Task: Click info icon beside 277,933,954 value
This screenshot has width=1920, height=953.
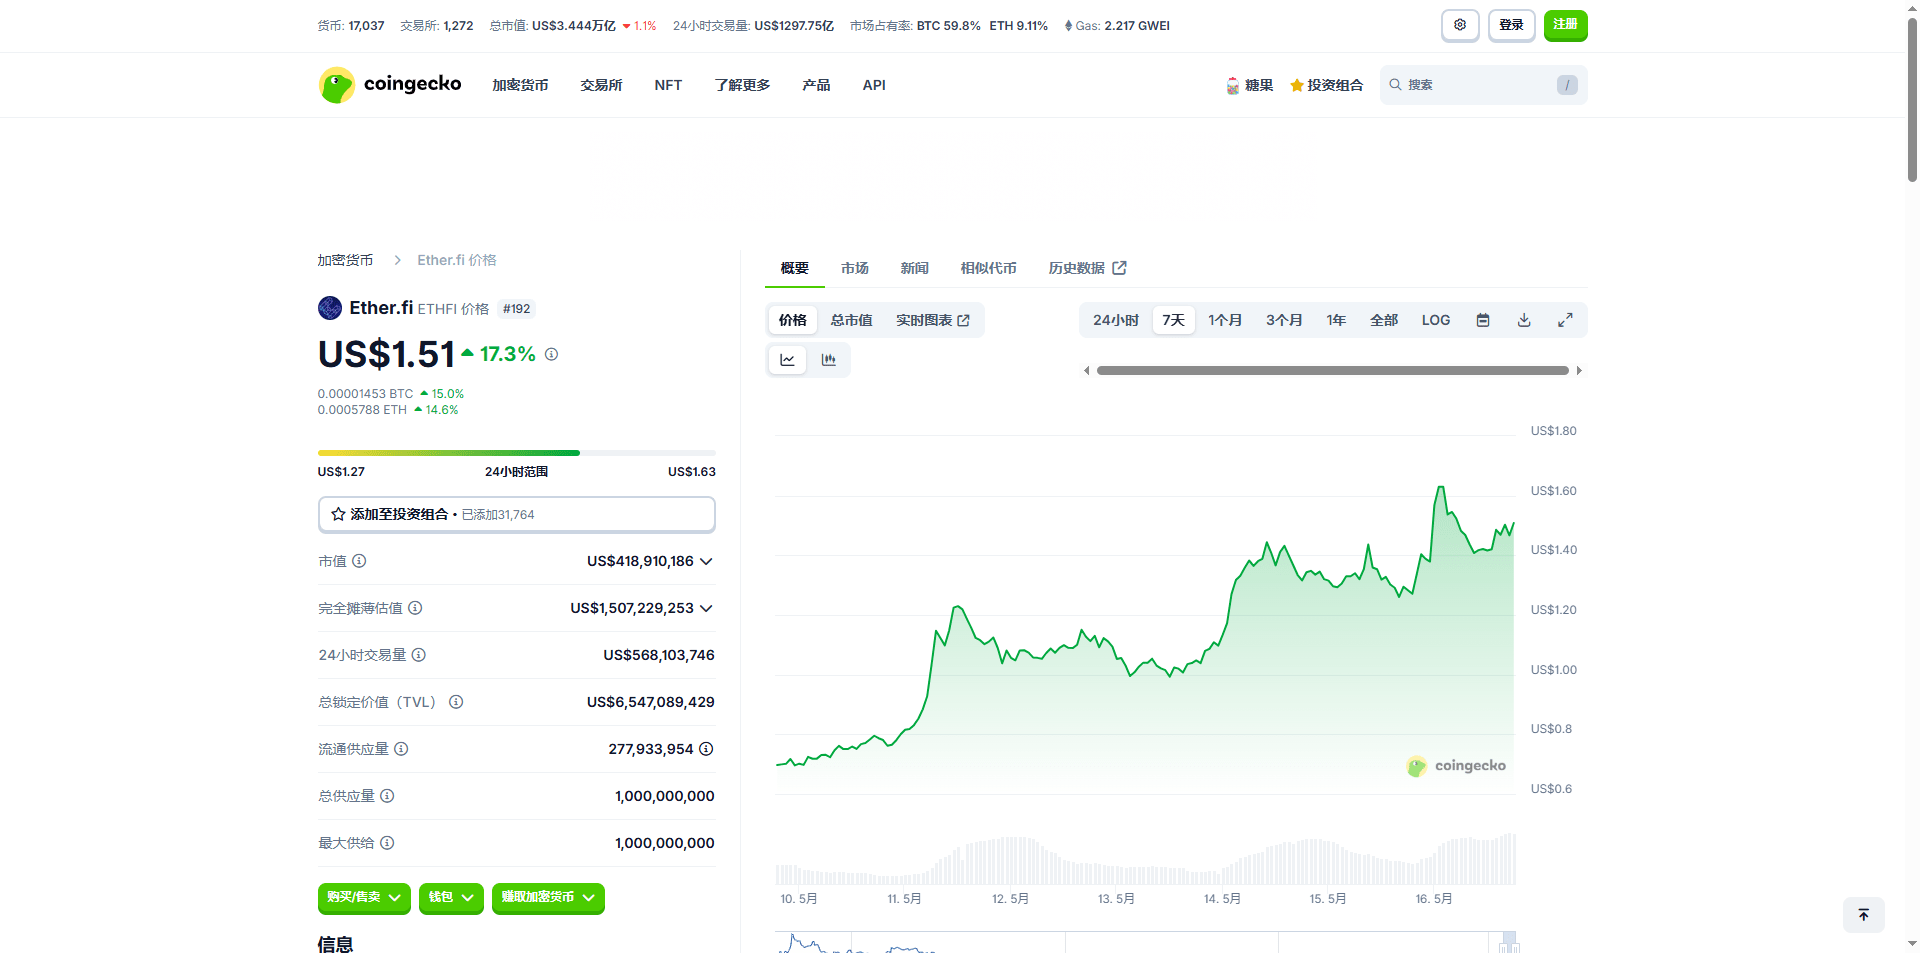Action: coord(706,749)
